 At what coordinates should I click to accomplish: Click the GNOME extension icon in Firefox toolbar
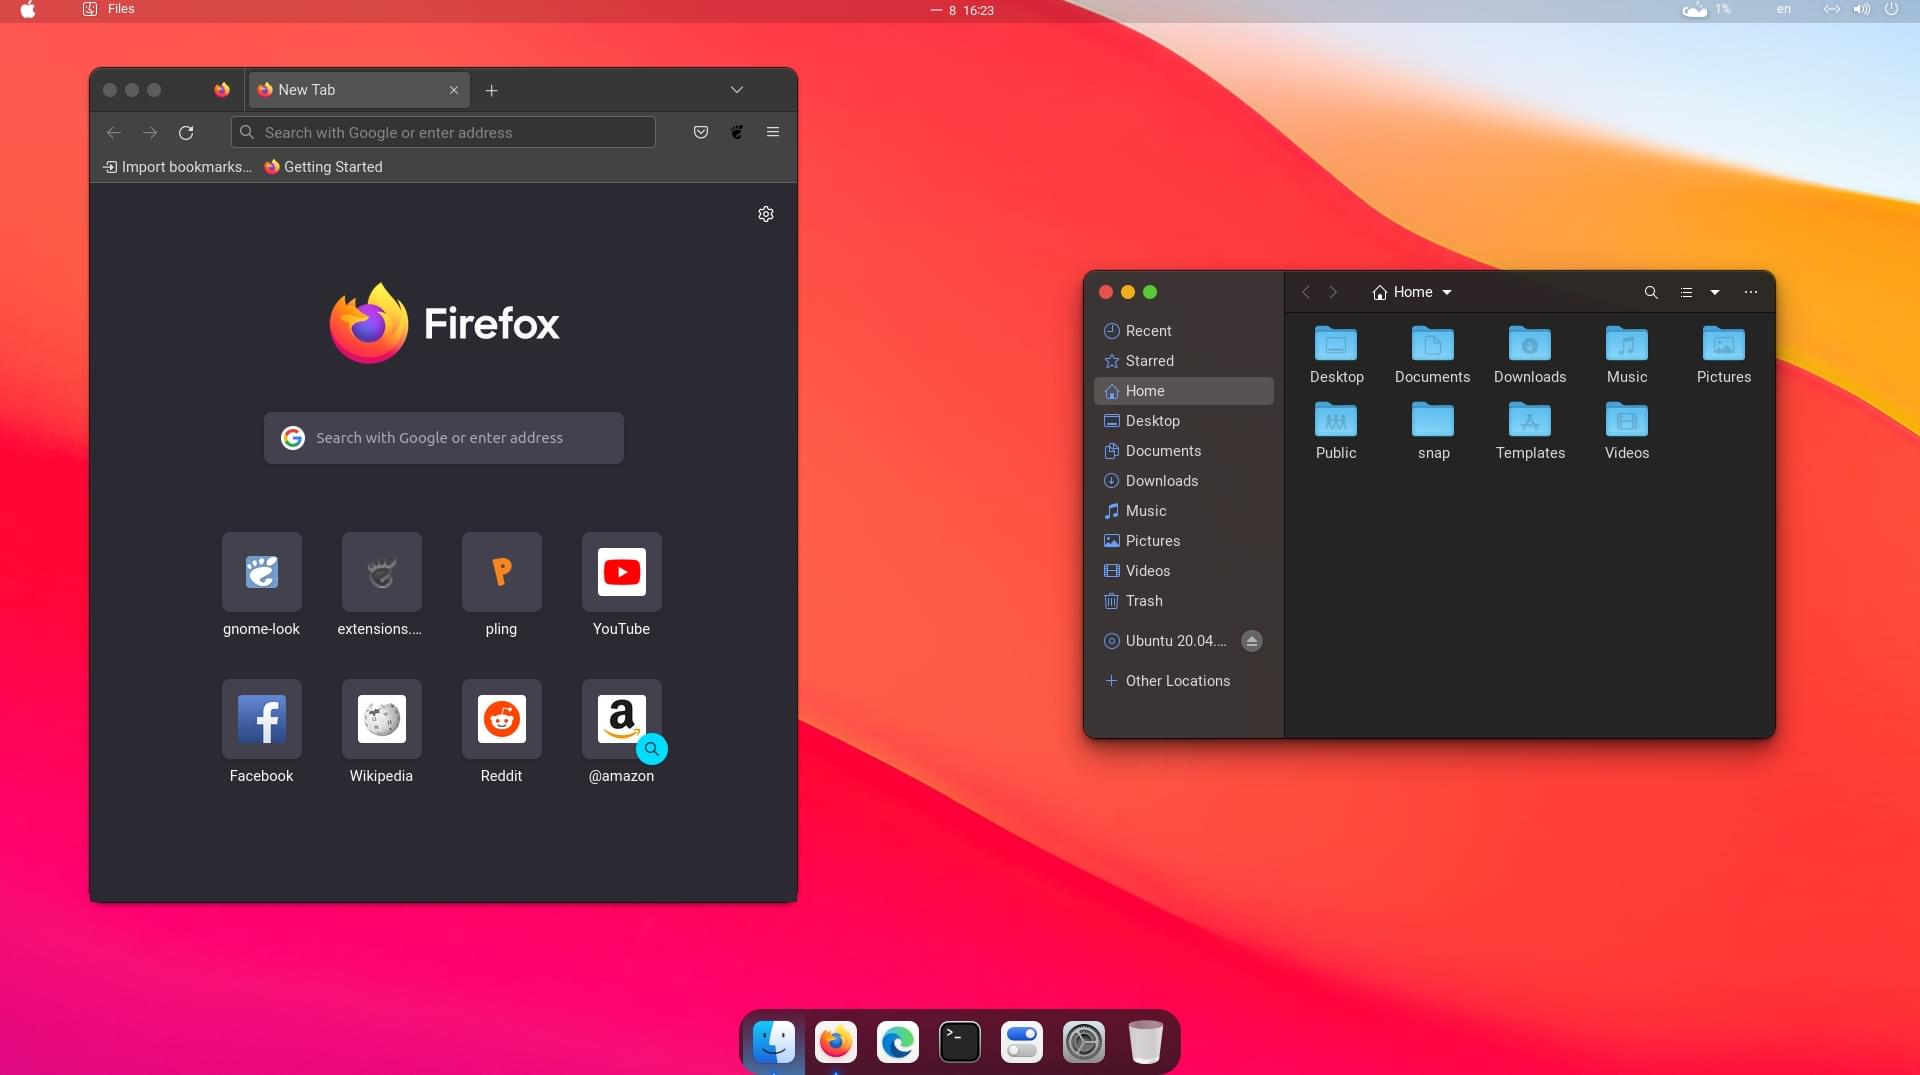tap(737, 132)
